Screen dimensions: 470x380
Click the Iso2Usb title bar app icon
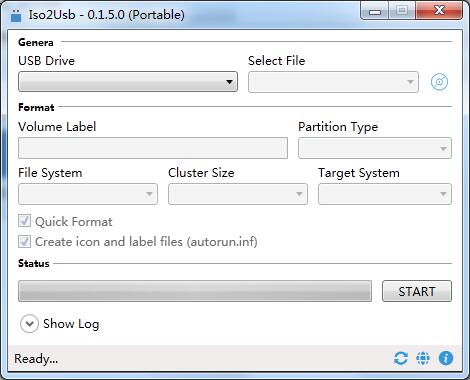[x=16, y=15]
